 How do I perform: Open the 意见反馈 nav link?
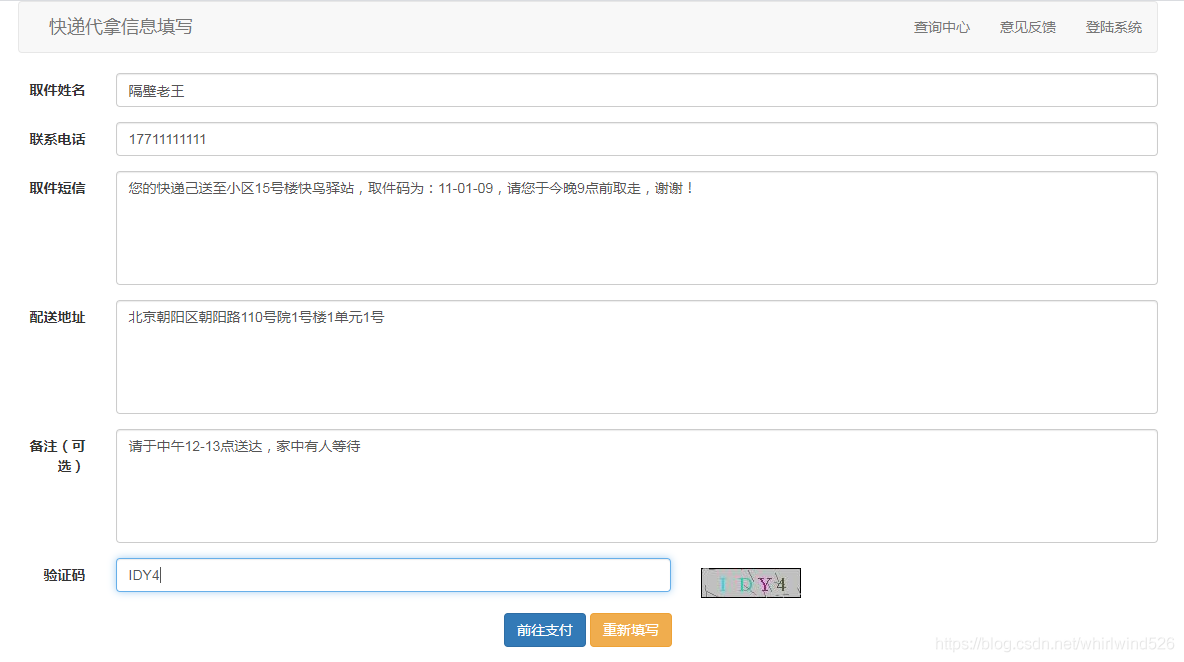pyautogui.click(x=1028, y=27)
